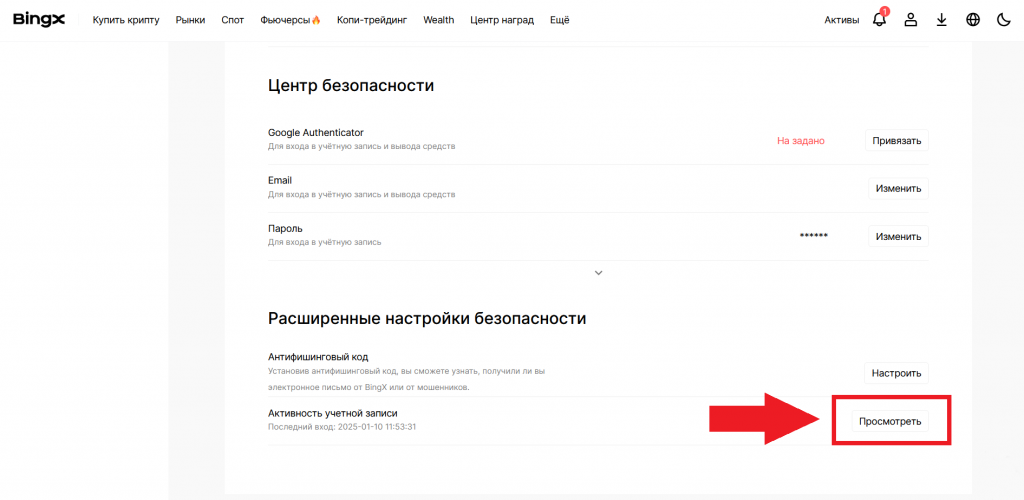
Task: Click Изменить button for Пароль
Action: (x=898, y=236)
